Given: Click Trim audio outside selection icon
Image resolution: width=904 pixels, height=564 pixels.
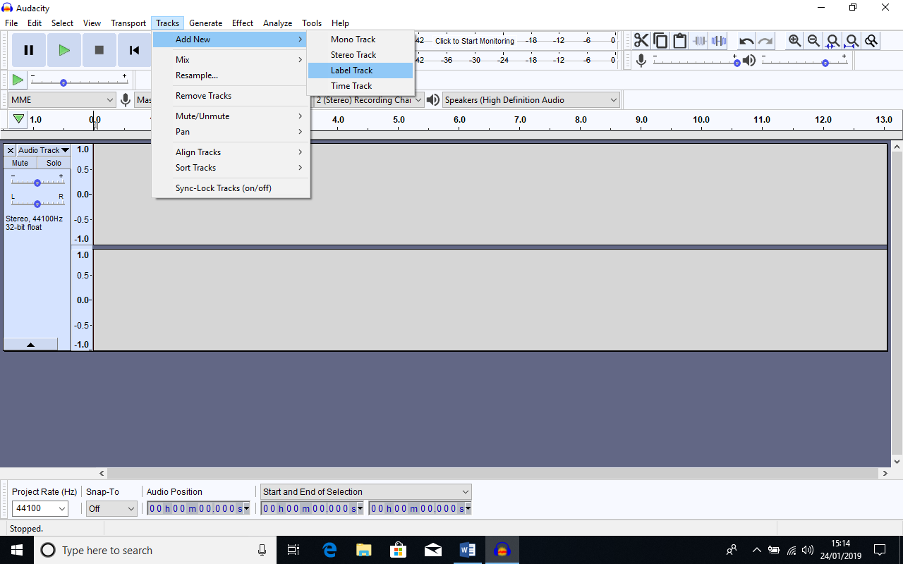Looking at the screenshot, I should click(x=699, y=40).
